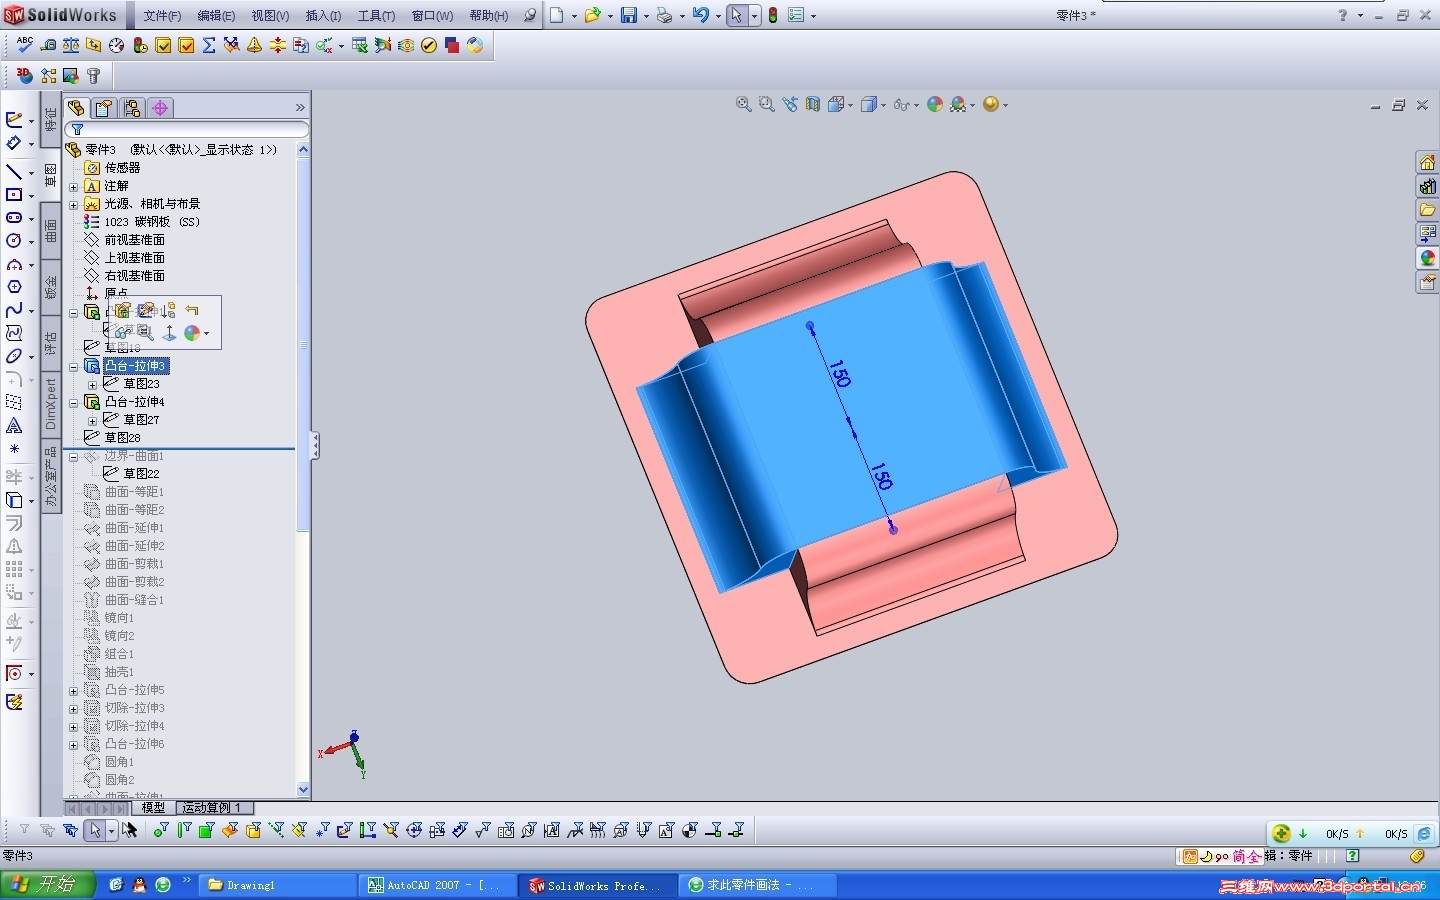
Task: Select the Rectangle sketch tool
Action: (x=14, y=195)
